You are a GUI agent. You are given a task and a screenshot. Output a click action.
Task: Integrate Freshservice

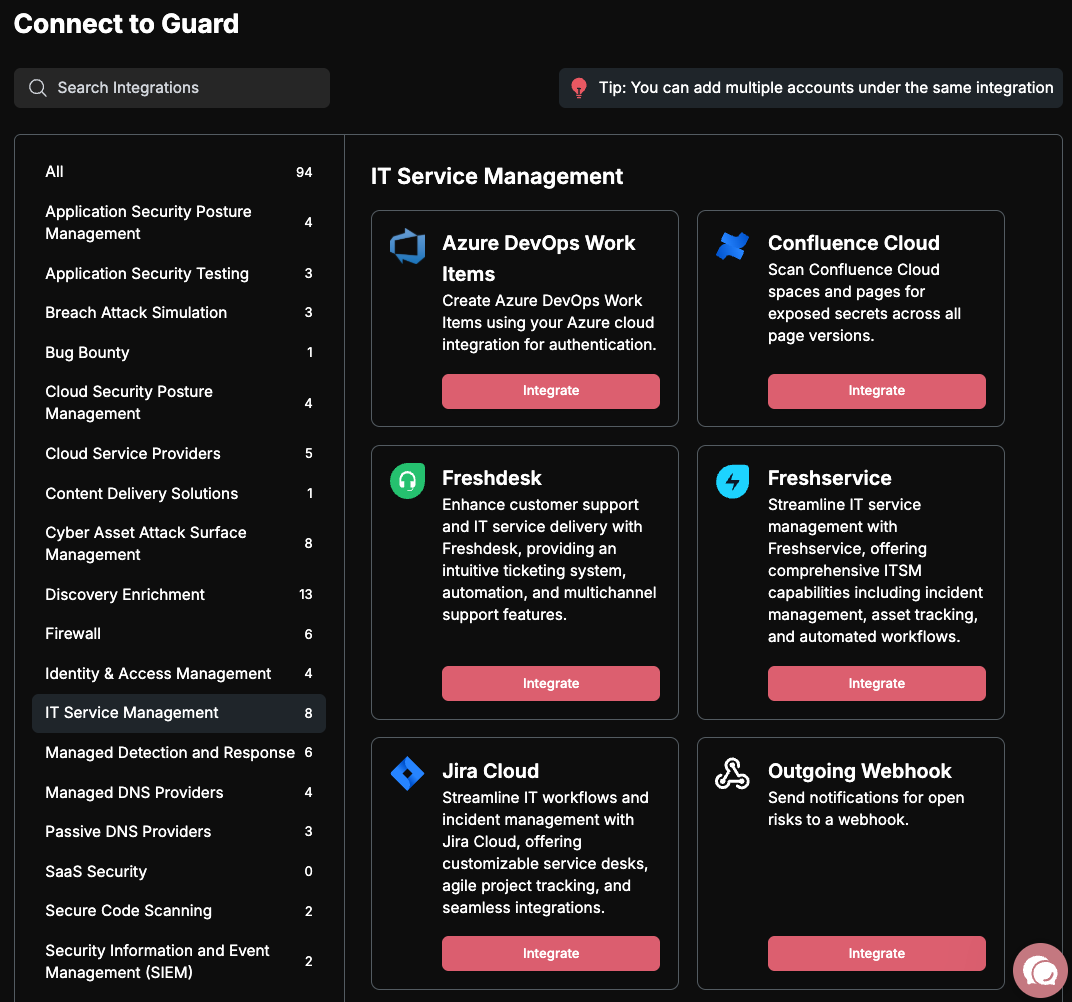click(876, 683)
